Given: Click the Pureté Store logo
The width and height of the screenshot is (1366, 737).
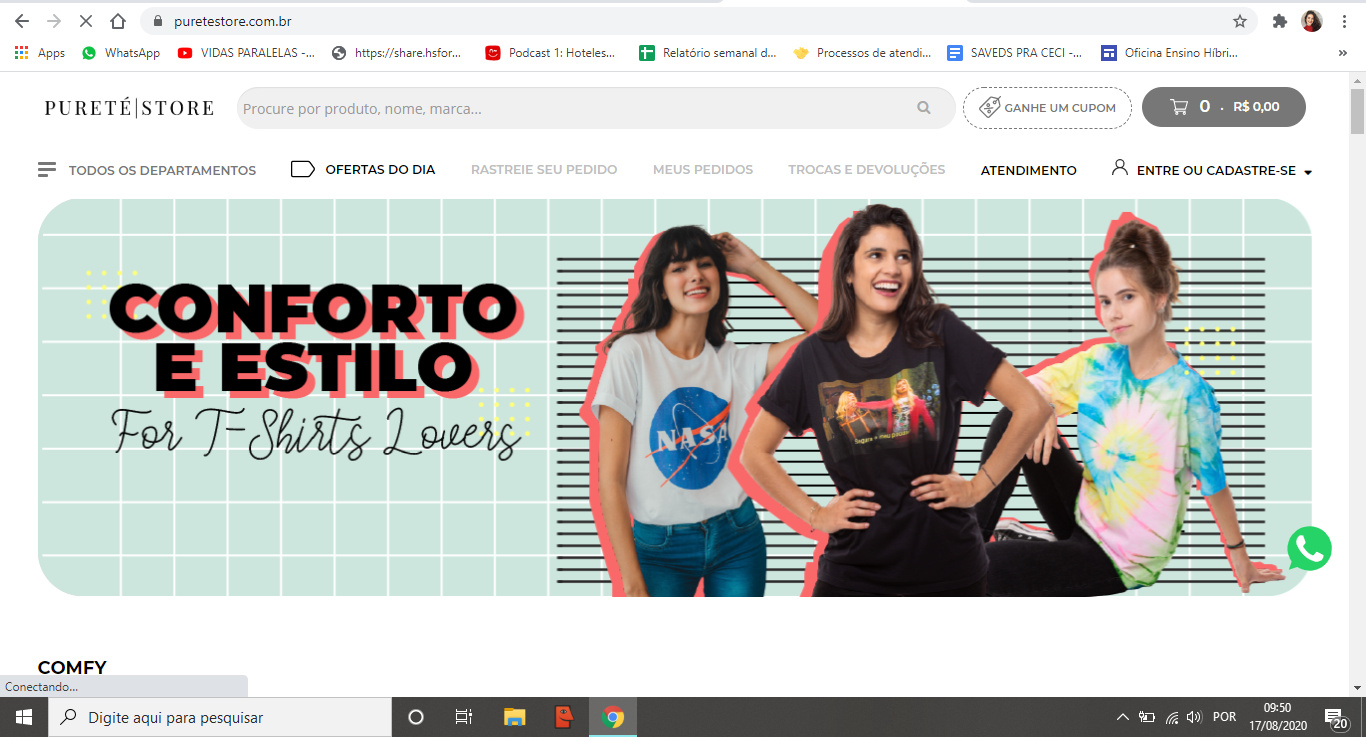Looking at the screenshot, I should point(129,108).
